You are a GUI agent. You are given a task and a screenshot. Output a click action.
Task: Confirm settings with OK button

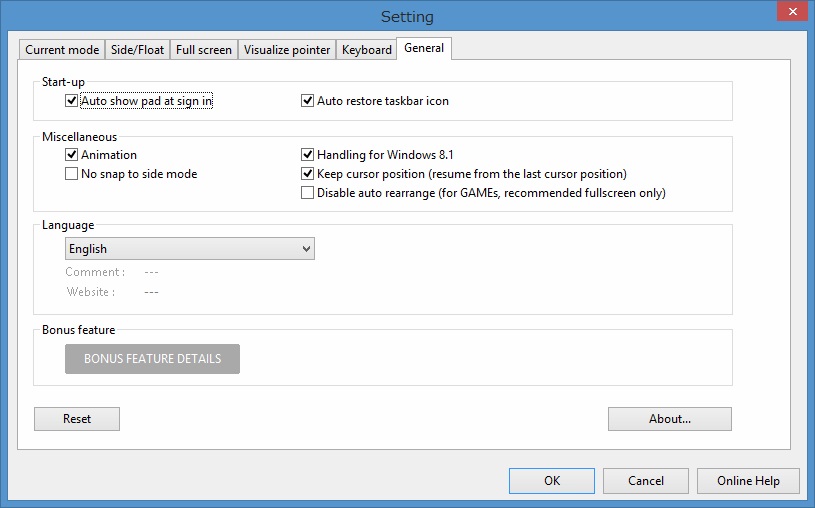[x=551, y=481]
